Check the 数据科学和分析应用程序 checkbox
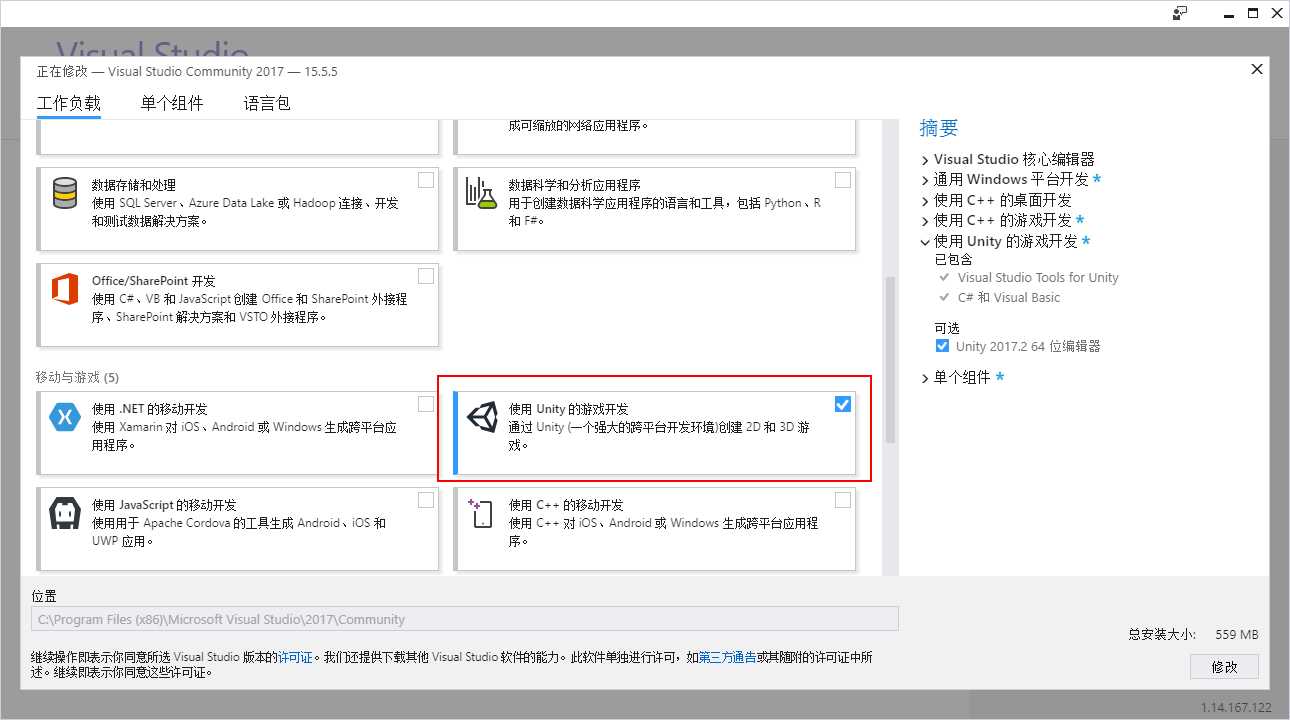1290x720 pixels. 843,180
